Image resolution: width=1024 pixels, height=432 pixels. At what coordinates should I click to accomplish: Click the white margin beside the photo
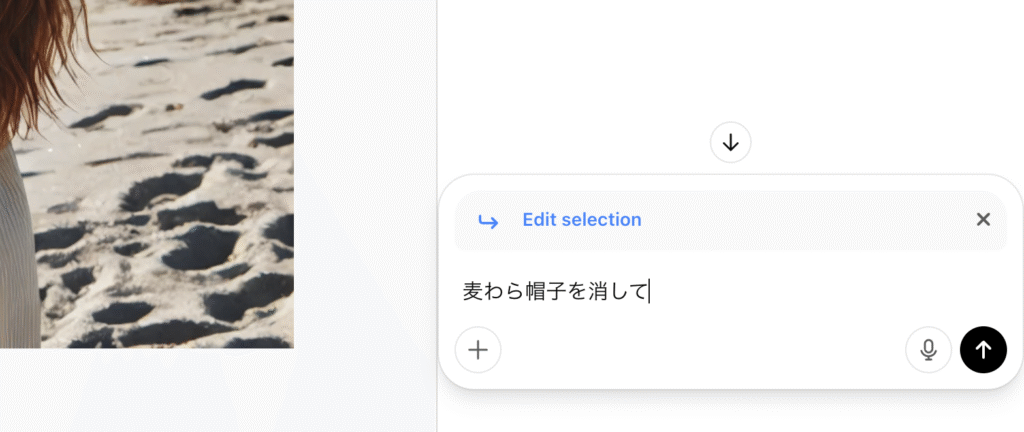pos(364,174)
